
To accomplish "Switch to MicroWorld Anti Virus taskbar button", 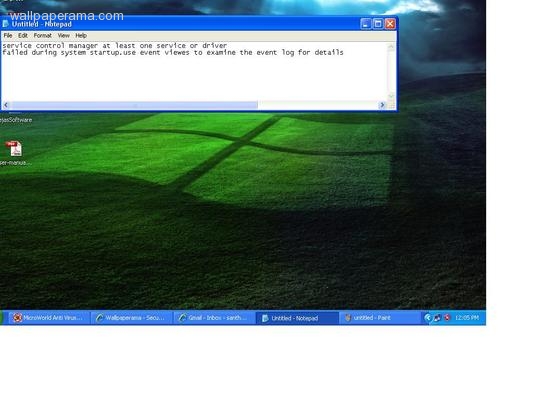I will point(49,318).
